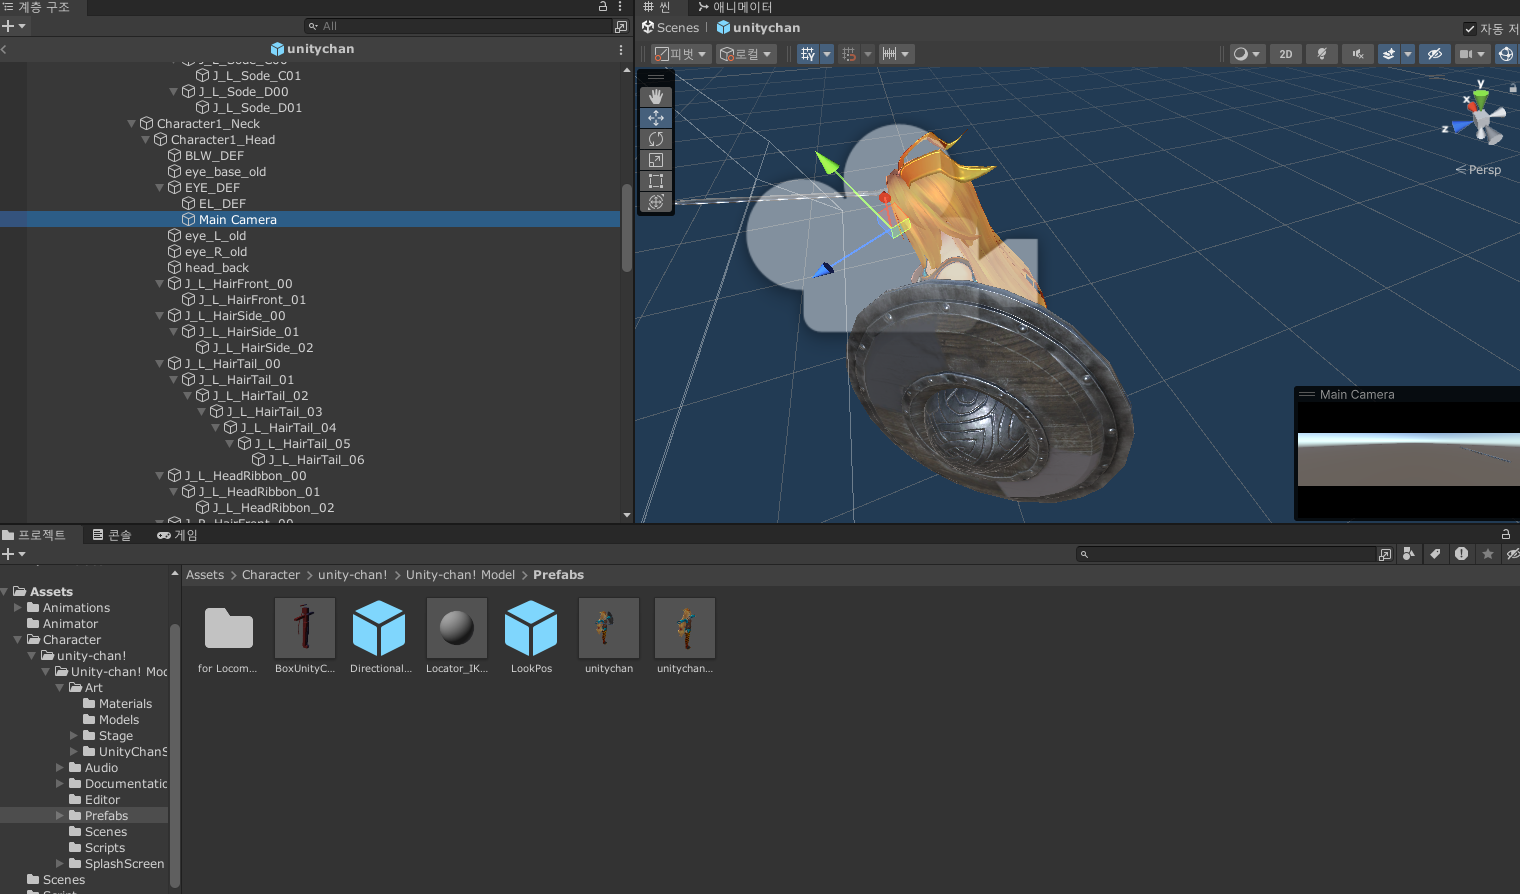
Task: Select the Locator_IK sphere asset
Action: tap(457, 628)
